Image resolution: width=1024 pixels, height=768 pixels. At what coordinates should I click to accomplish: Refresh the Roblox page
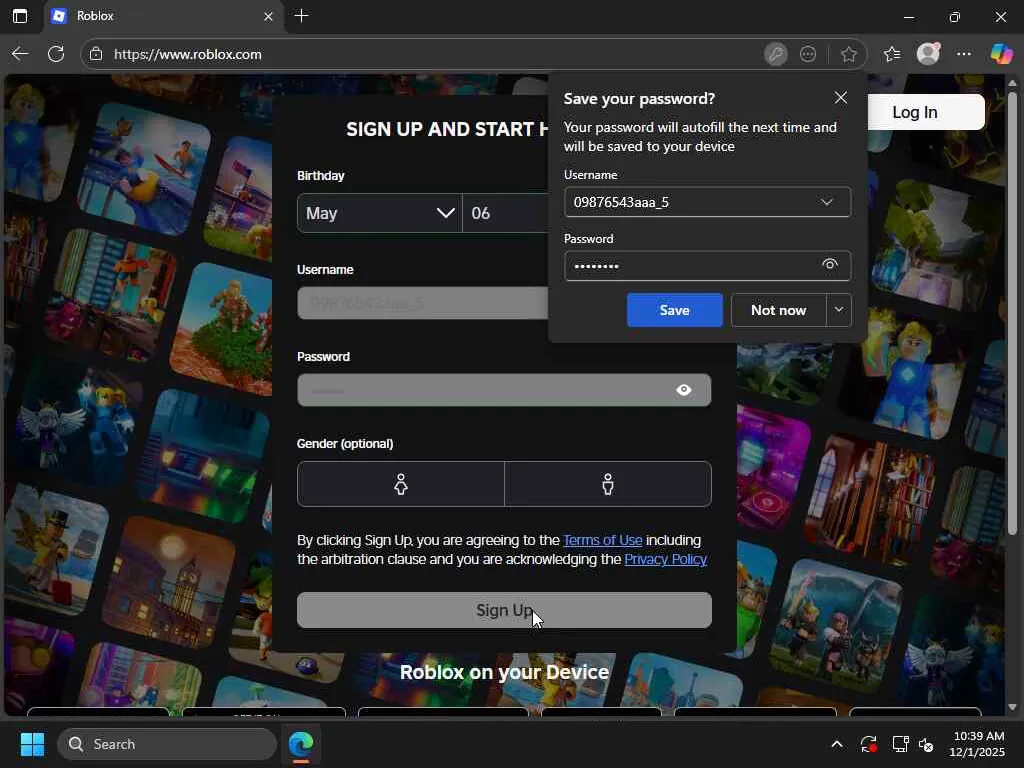coord(56,54)
